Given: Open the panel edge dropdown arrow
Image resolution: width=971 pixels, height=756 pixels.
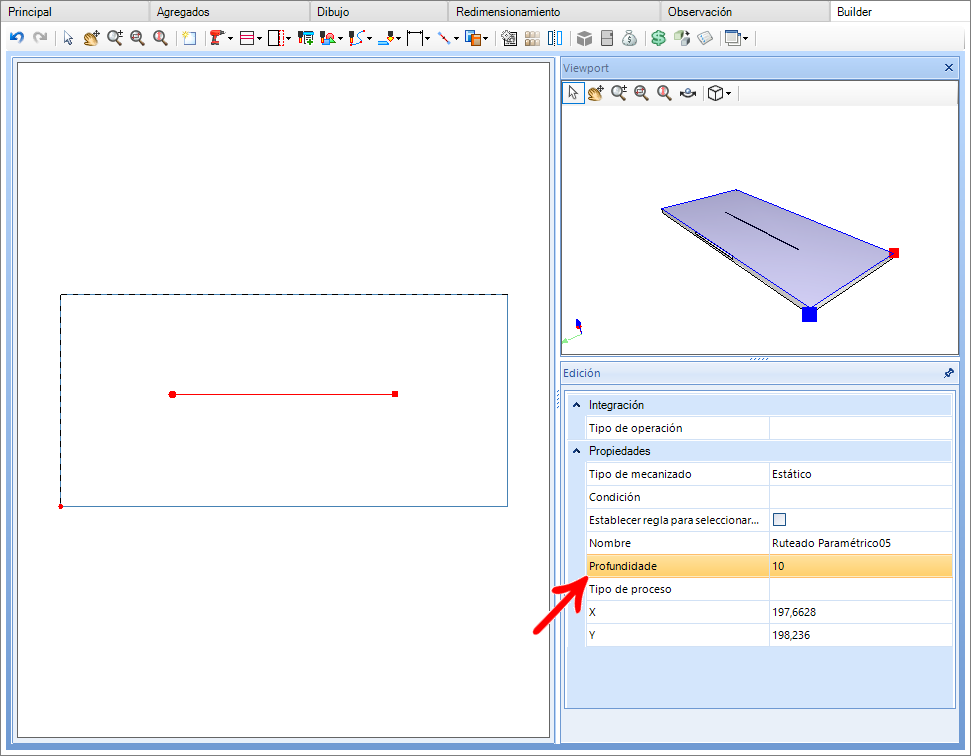Looking at the screenshot, I should coord(289,38).
